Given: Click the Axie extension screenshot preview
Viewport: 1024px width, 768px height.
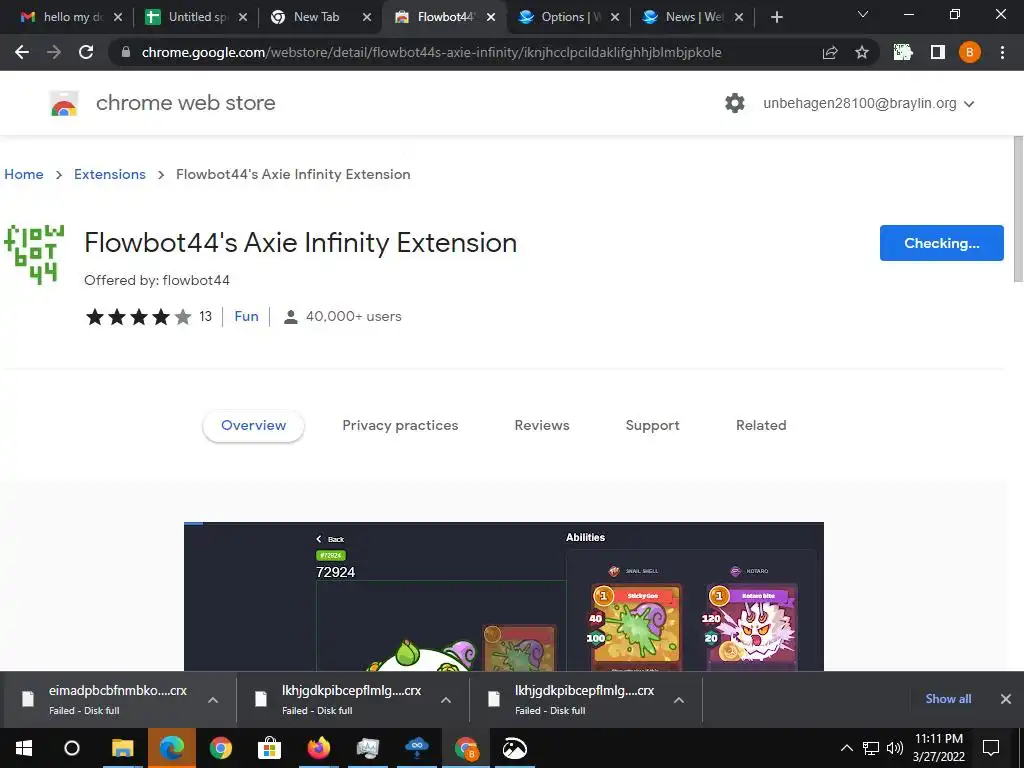Looking at the screenshot, I should click(x=504, y=596).
